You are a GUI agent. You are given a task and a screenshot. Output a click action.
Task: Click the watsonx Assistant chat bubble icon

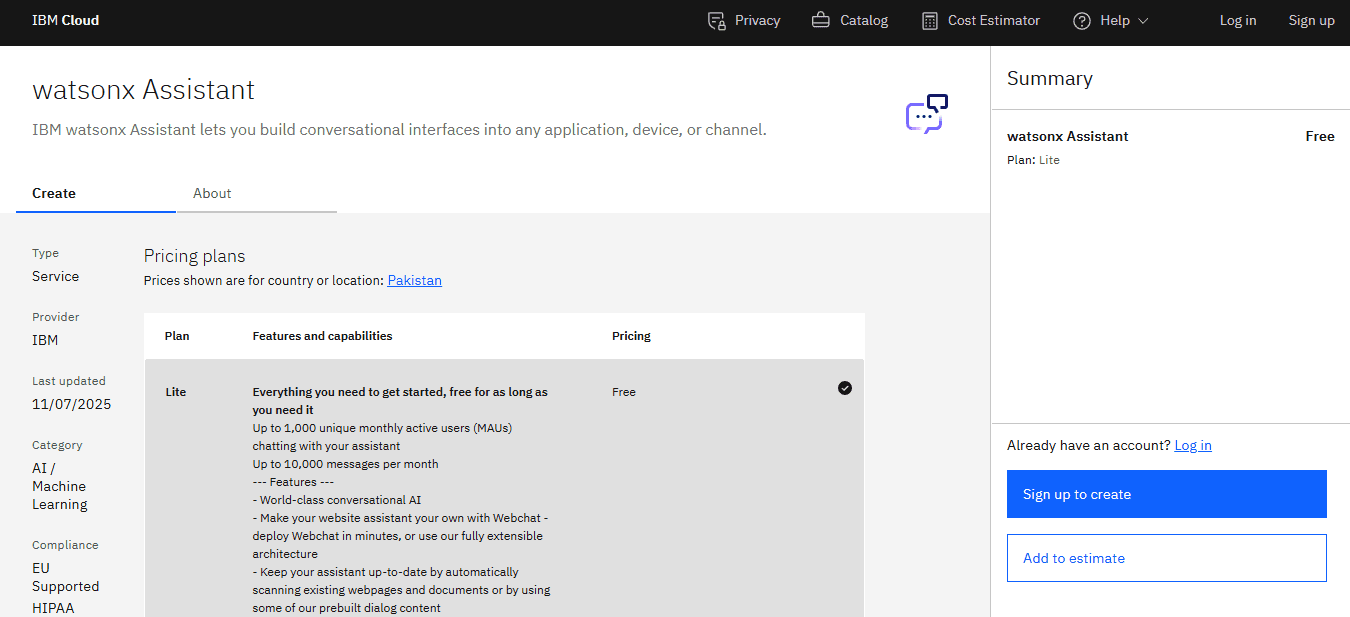pyautogui.click(x=927, y=114)
